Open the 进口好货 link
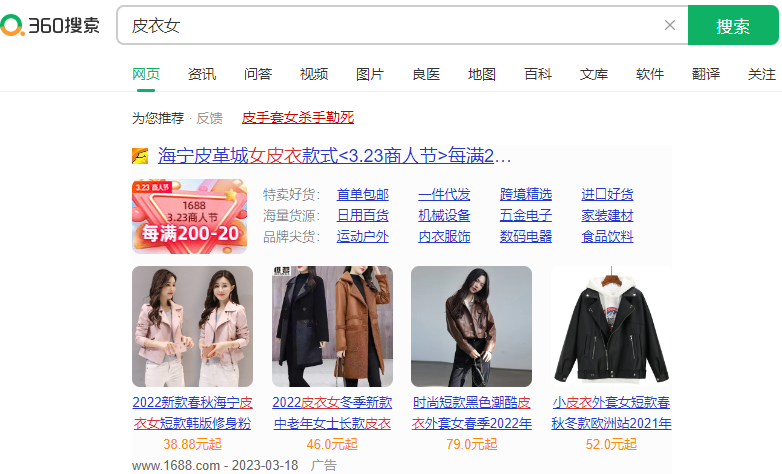Viewport: 782px width, 474px height. (607, 194)
